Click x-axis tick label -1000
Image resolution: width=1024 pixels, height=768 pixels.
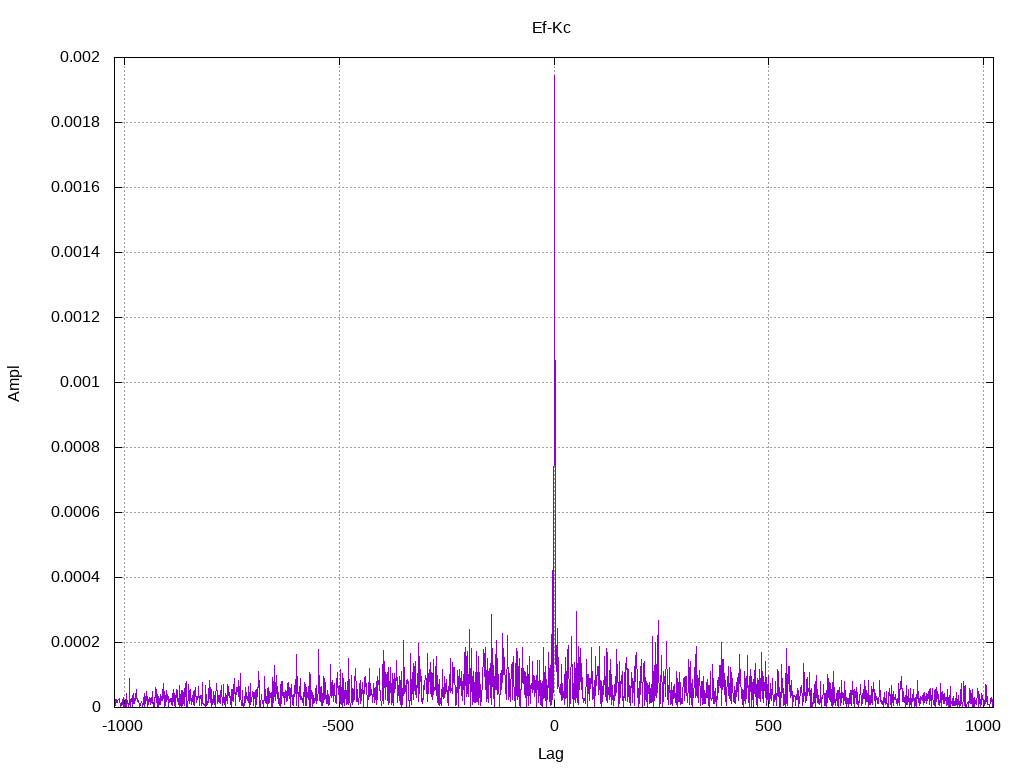tap(122, 726)
